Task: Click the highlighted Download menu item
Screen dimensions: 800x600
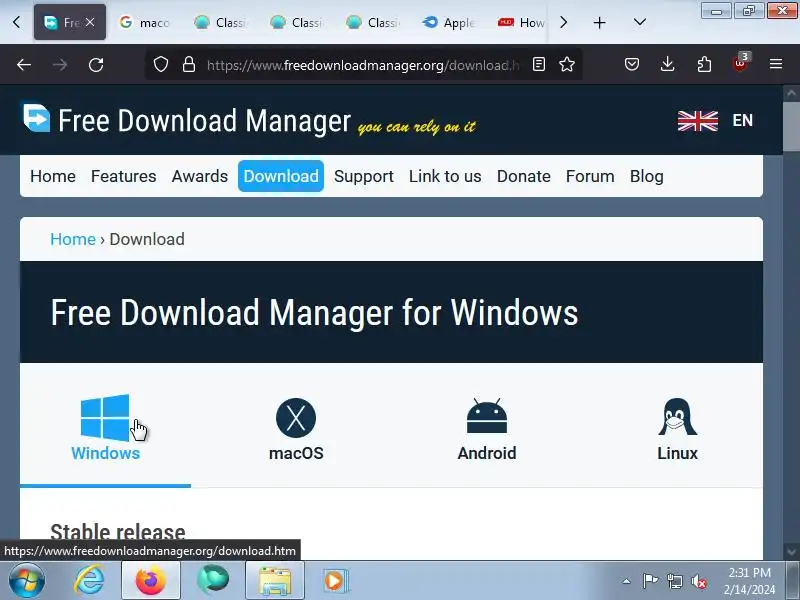Action: [281, 177]
